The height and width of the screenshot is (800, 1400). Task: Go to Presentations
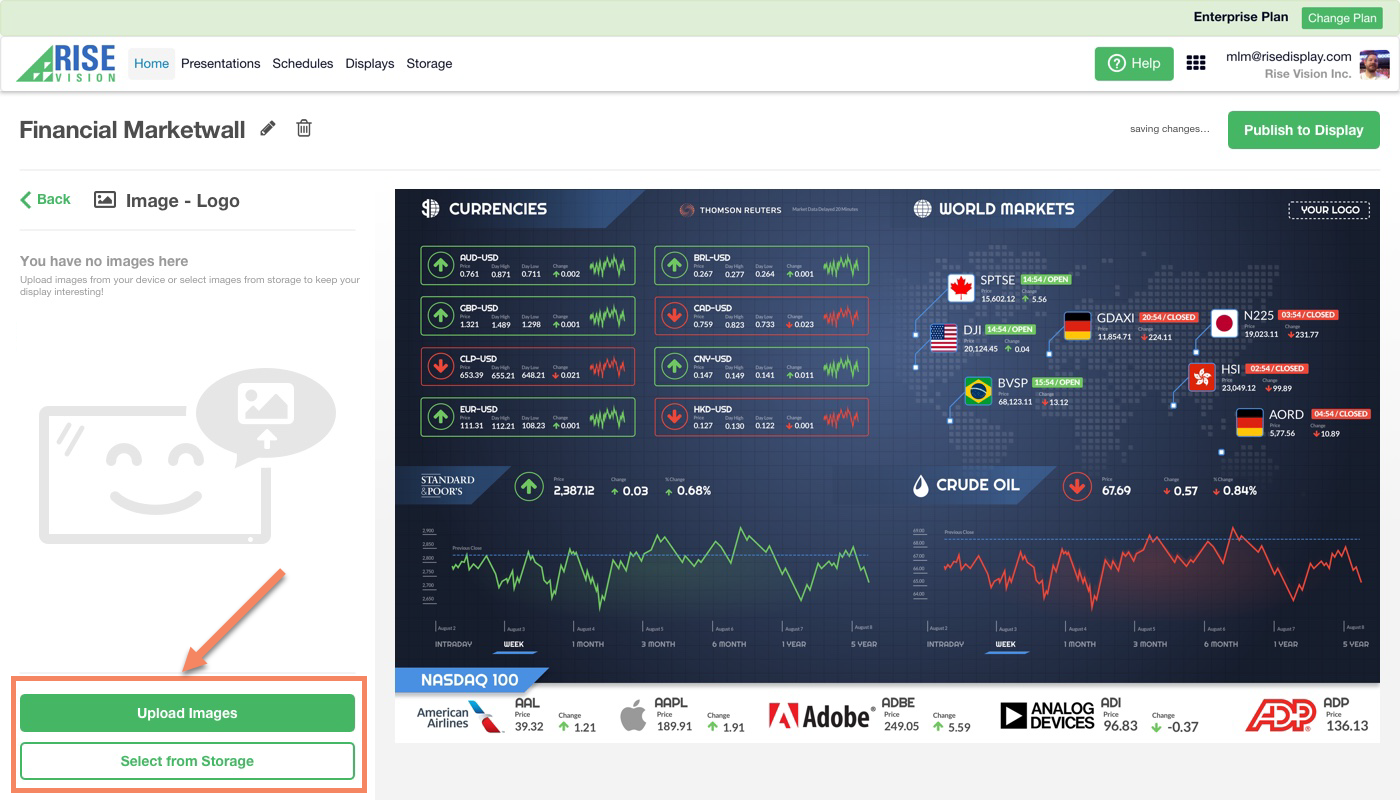220,63
